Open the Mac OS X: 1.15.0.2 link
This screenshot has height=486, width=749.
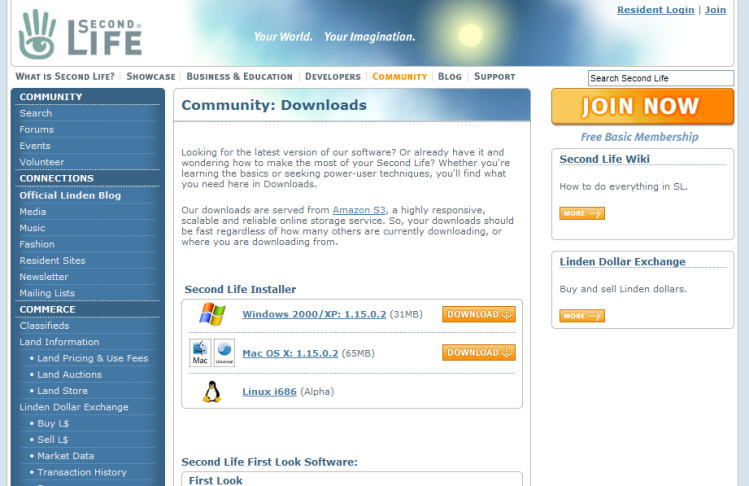[x=290, y=353]
